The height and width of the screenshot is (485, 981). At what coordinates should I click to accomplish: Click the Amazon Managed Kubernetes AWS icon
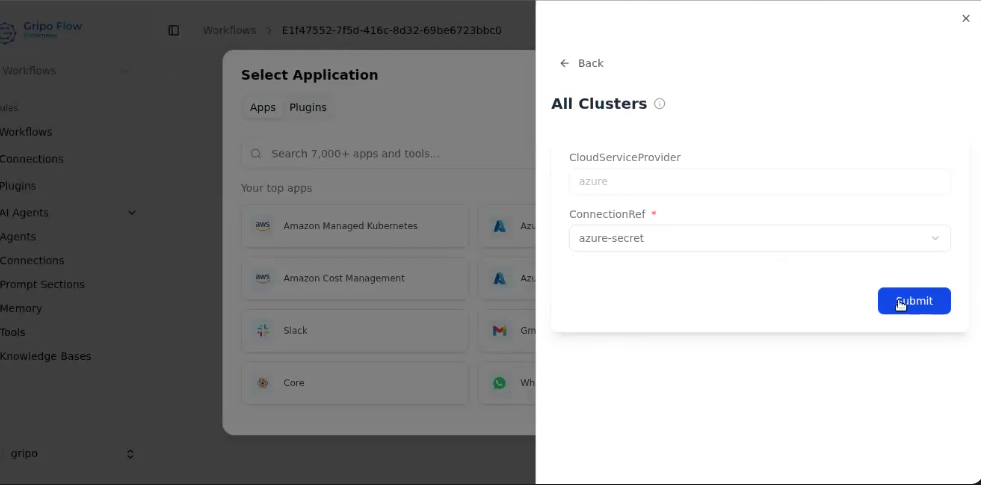click(263, 226)
